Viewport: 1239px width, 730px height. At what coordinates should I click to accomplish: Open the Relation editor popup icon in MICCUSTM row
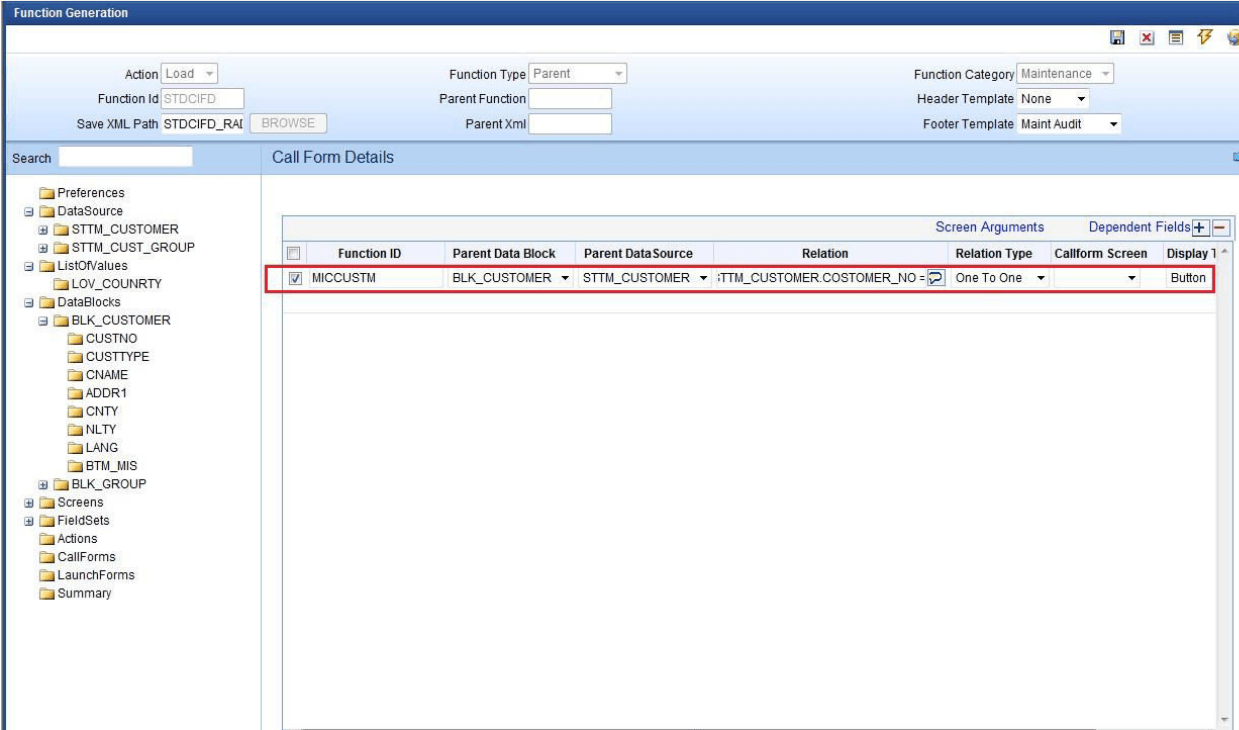click(x=937, y=278)
